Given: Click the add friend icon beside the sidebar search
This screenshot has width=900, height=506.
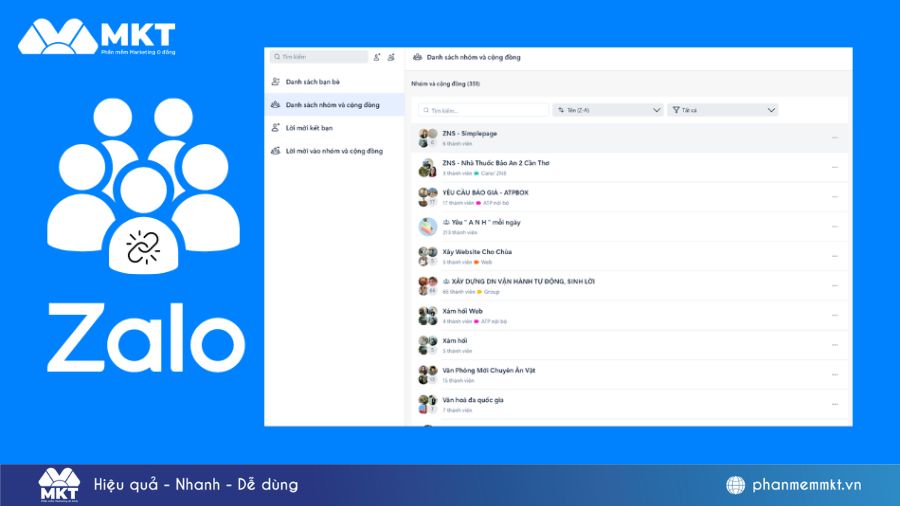Looking at the screenshot, I should click(377, 57).
